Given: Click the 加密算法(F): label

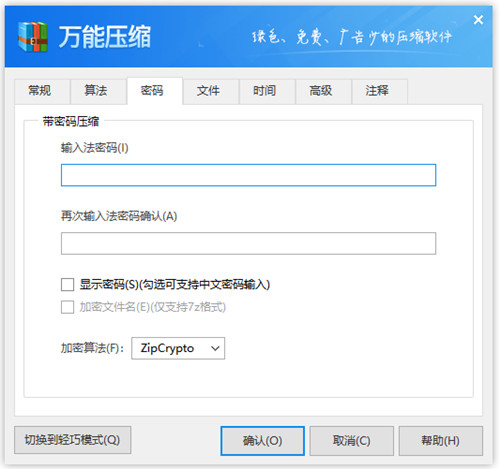Looking at the screenshot, I should tap(92, 348).
